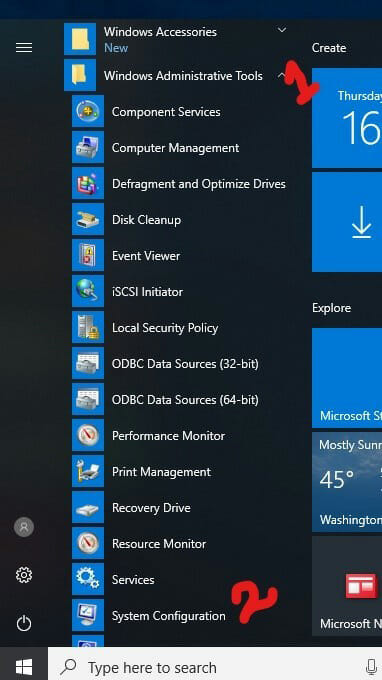Click the Performance Monitor icon
This screenshot has width=382, height=680.
[x=88, y=435]
